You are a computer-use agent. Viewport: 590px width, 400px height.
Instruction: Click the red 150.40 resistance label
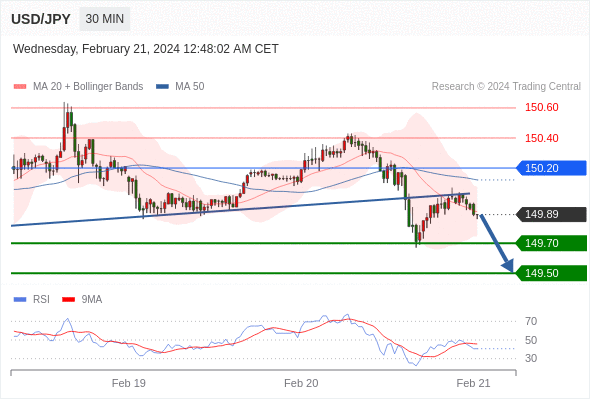pos(541,138)
